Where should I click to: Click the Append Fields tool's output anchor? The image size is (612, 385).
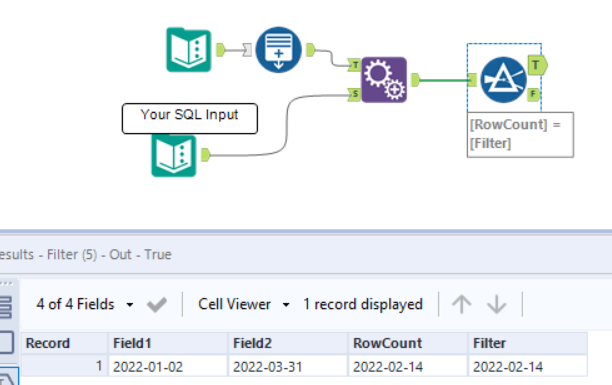311,50
